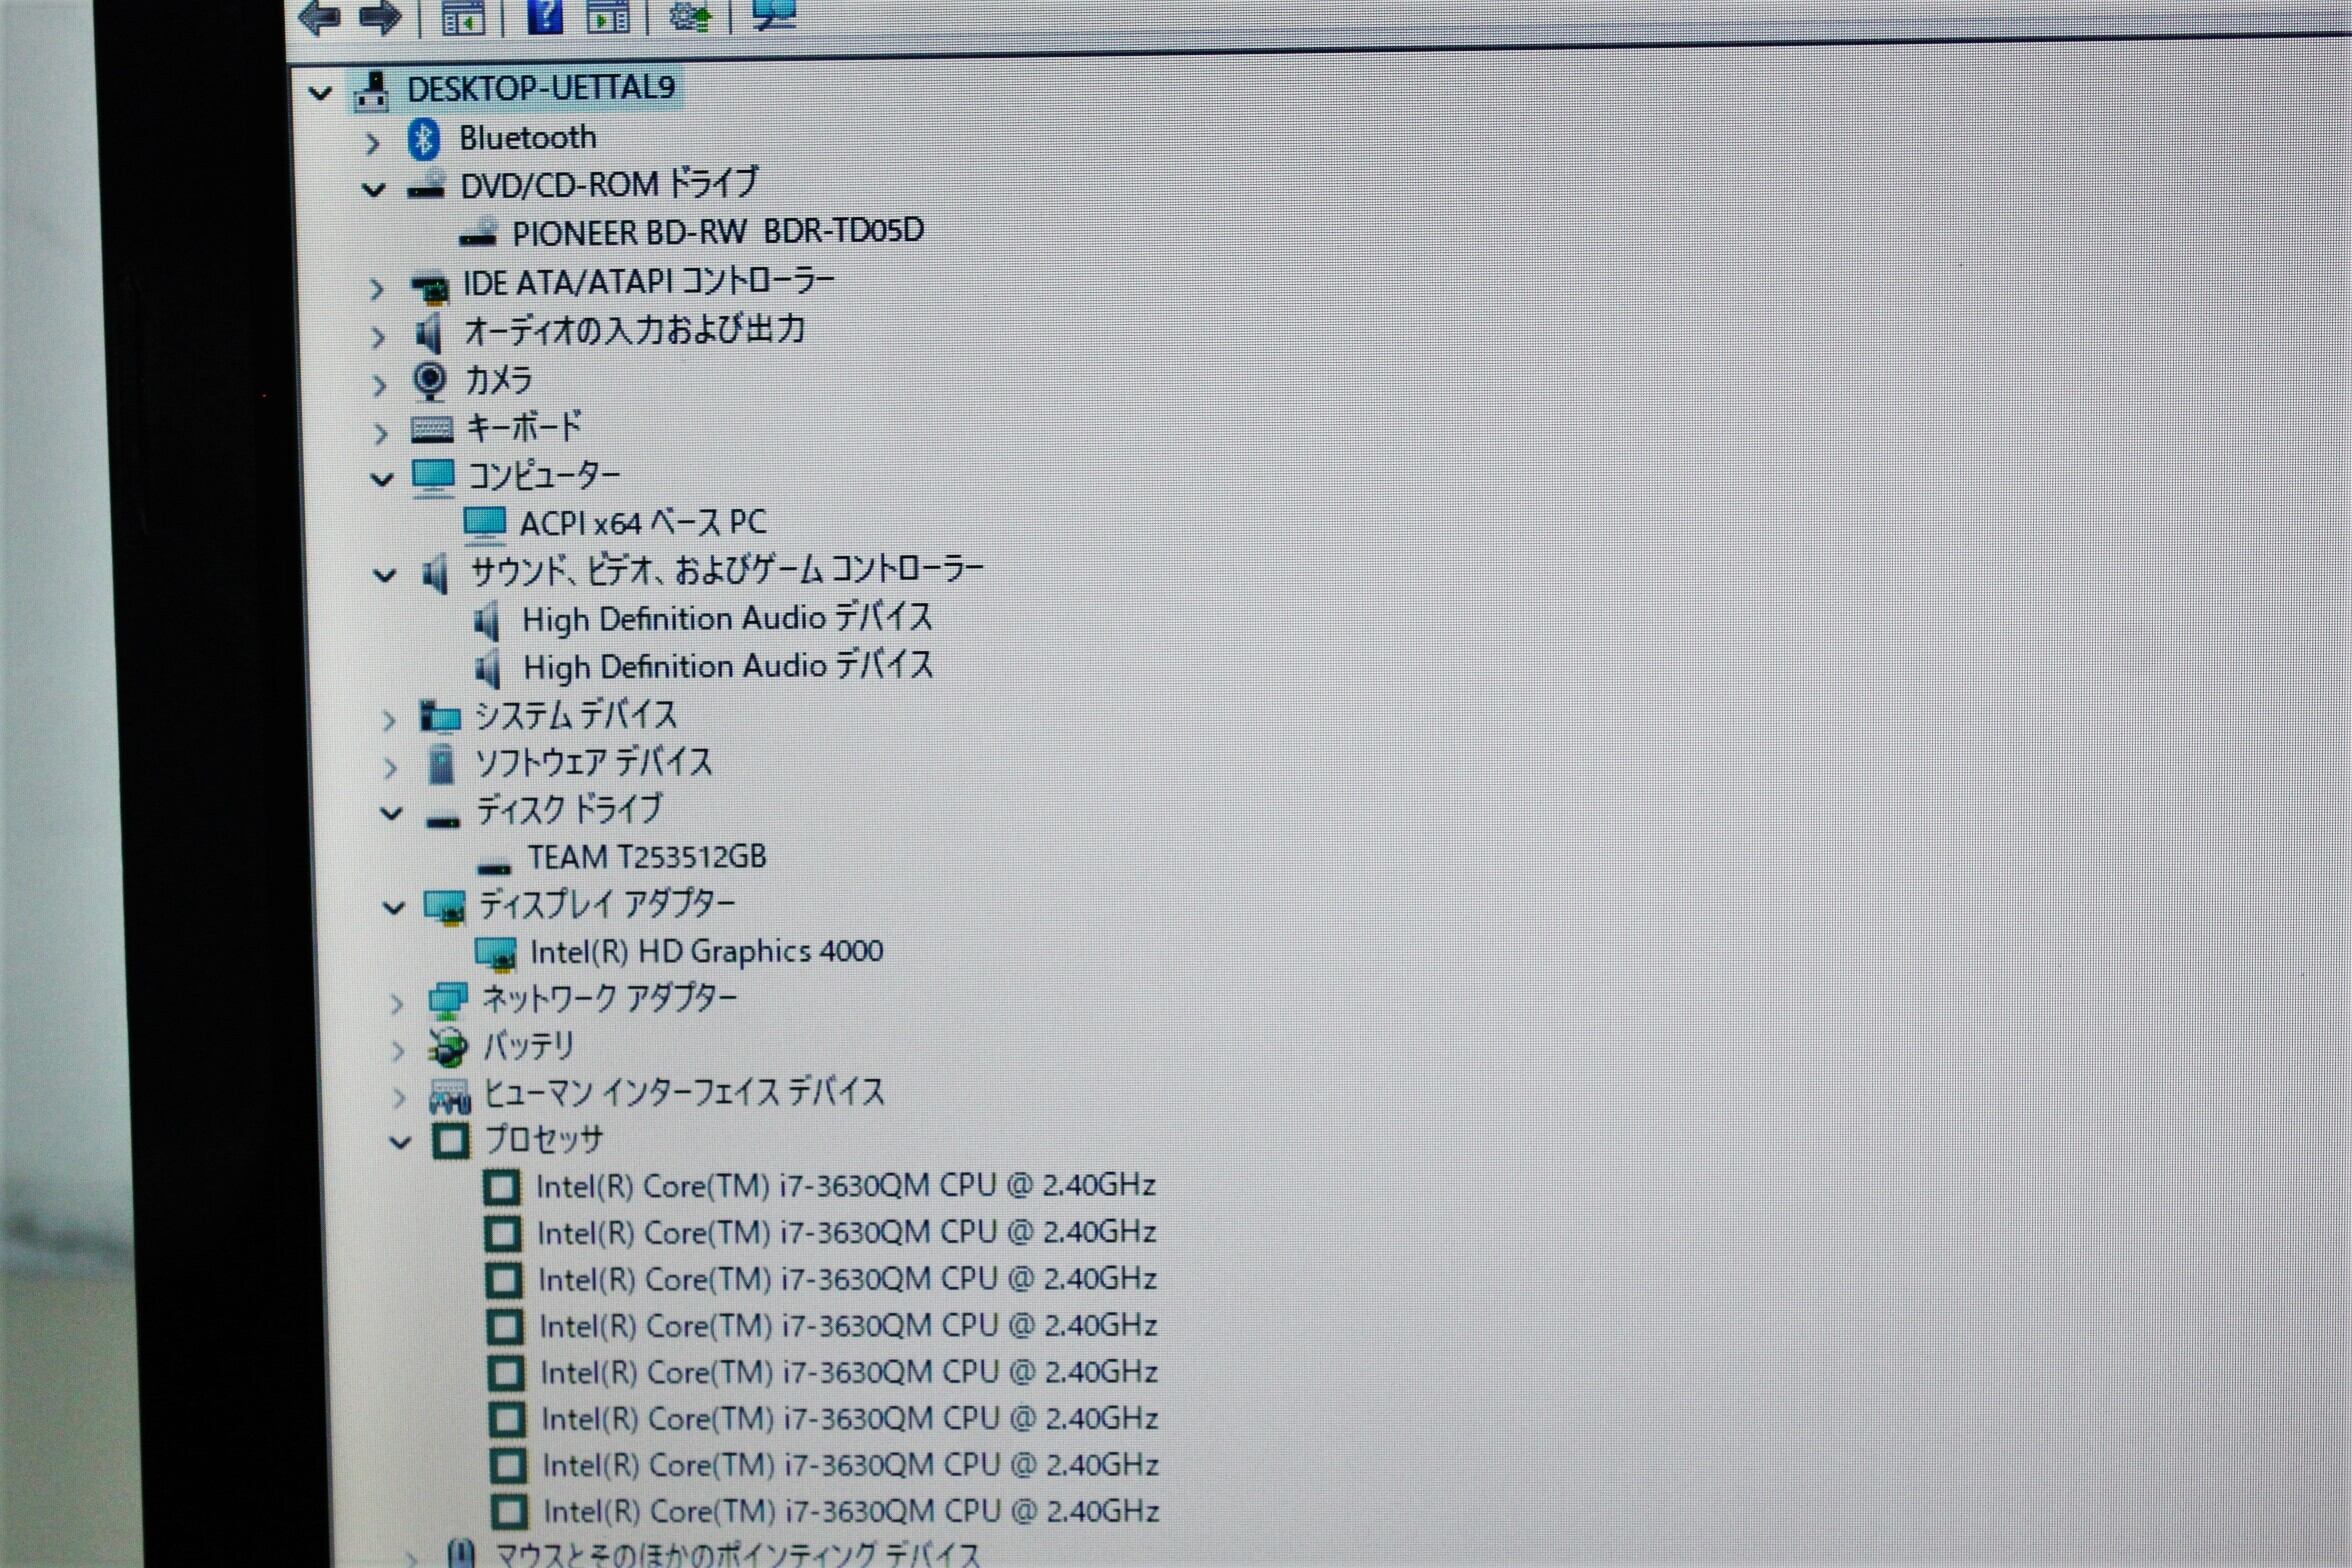Click the キーボード keyboard icon

coord(432,429)
